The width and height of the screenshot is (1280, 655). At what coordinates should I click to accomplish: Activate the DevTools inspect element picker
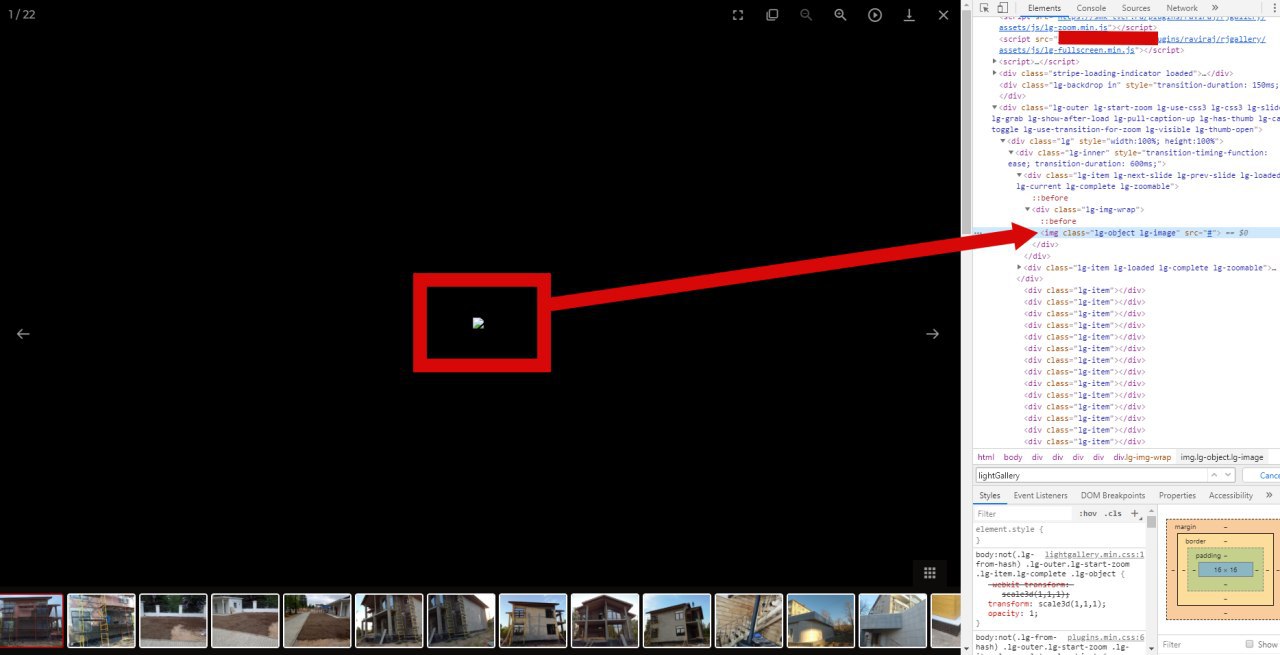[985, 8]
